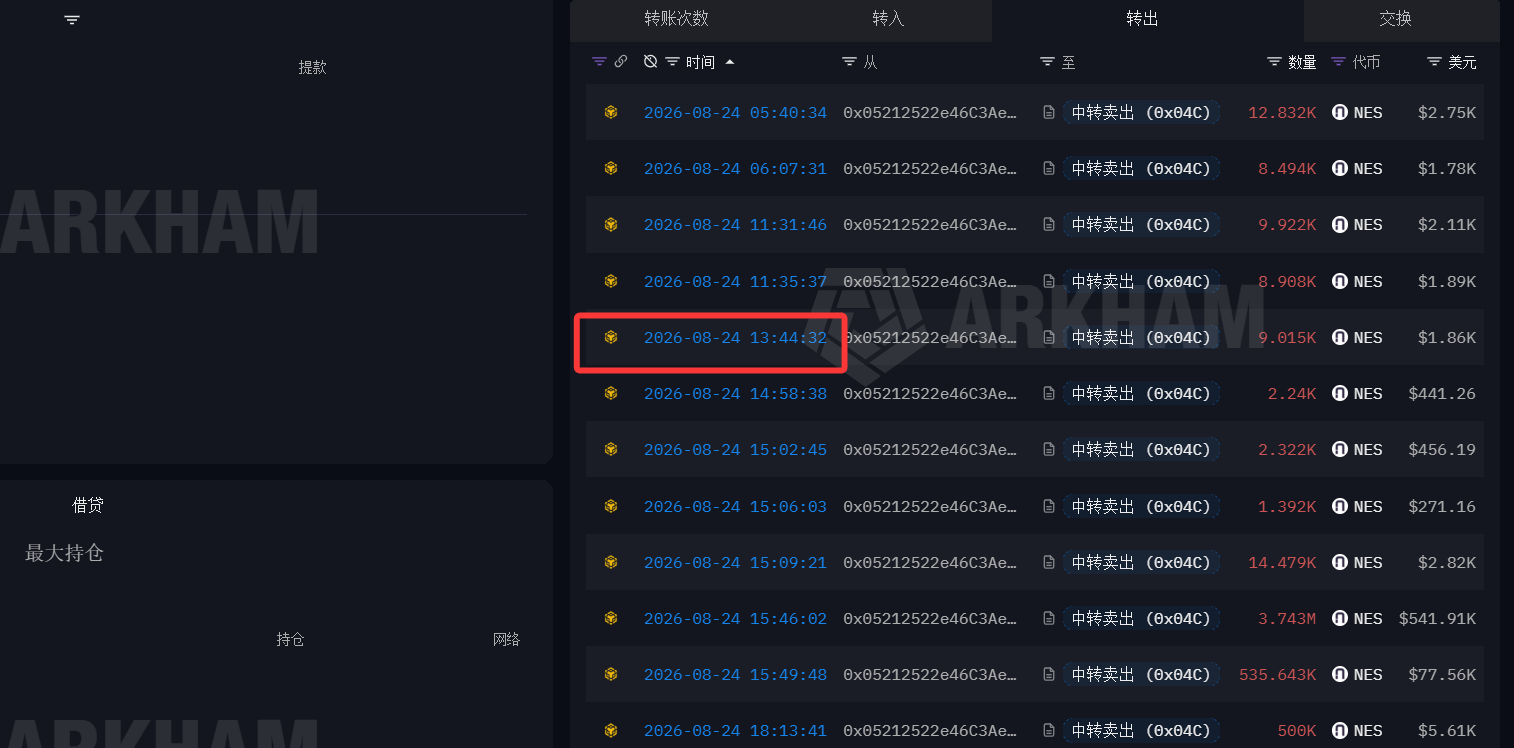Select the $541.91K dollar value
The image size is (1514, 748).
click(x=1437, y=619)
